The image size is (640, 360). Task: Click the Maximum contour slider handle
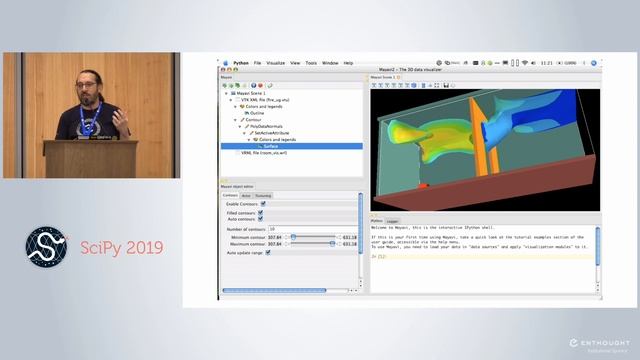tap(332, 244)
